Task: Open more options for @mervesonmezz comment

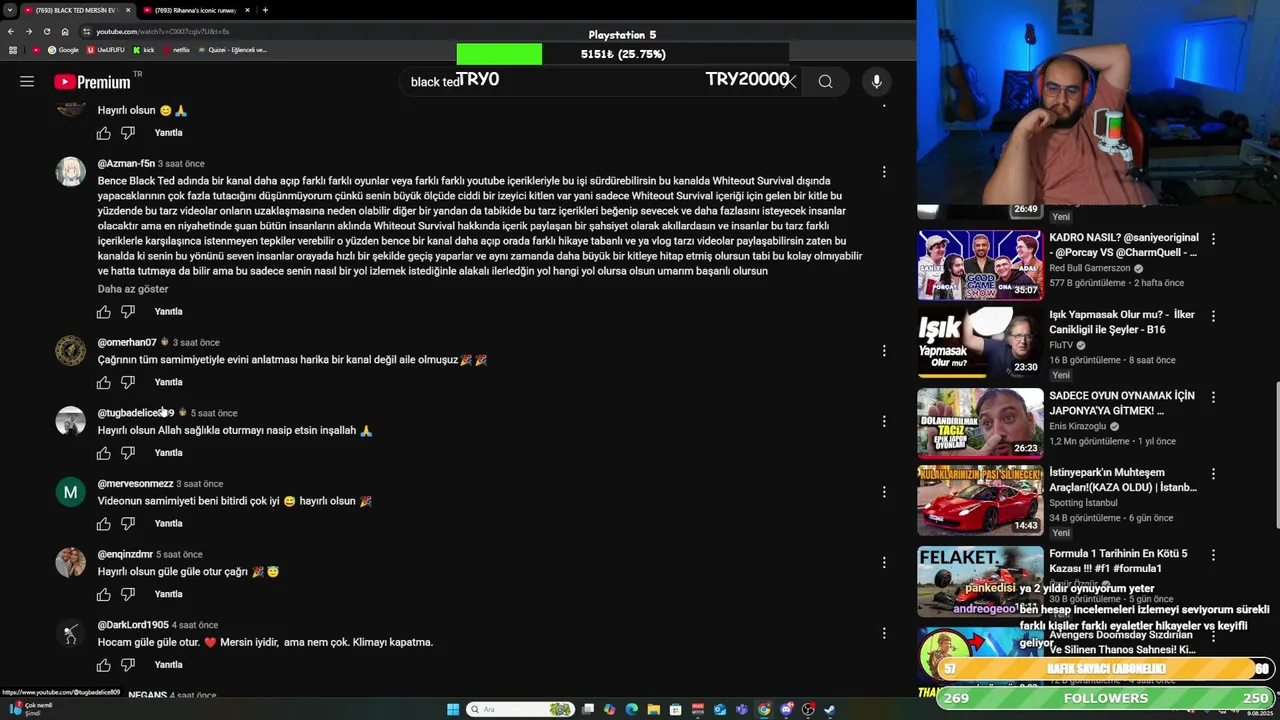Action: 884,491
